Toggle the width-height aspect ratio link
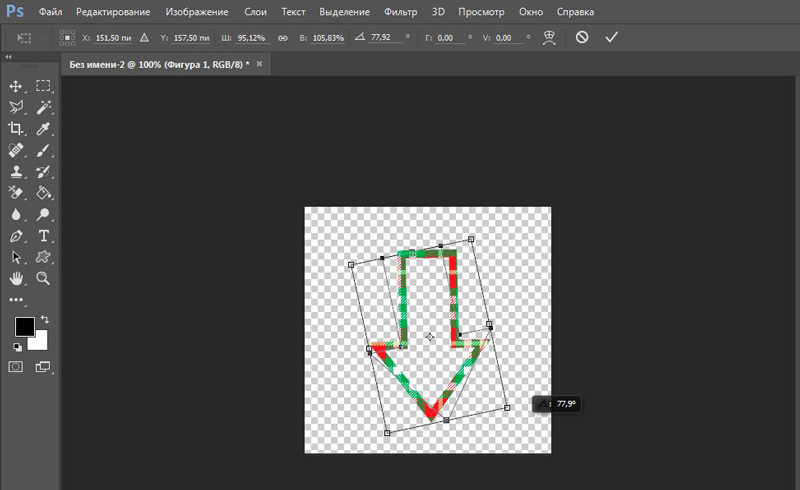800x490 pixels. click(283, 38)
